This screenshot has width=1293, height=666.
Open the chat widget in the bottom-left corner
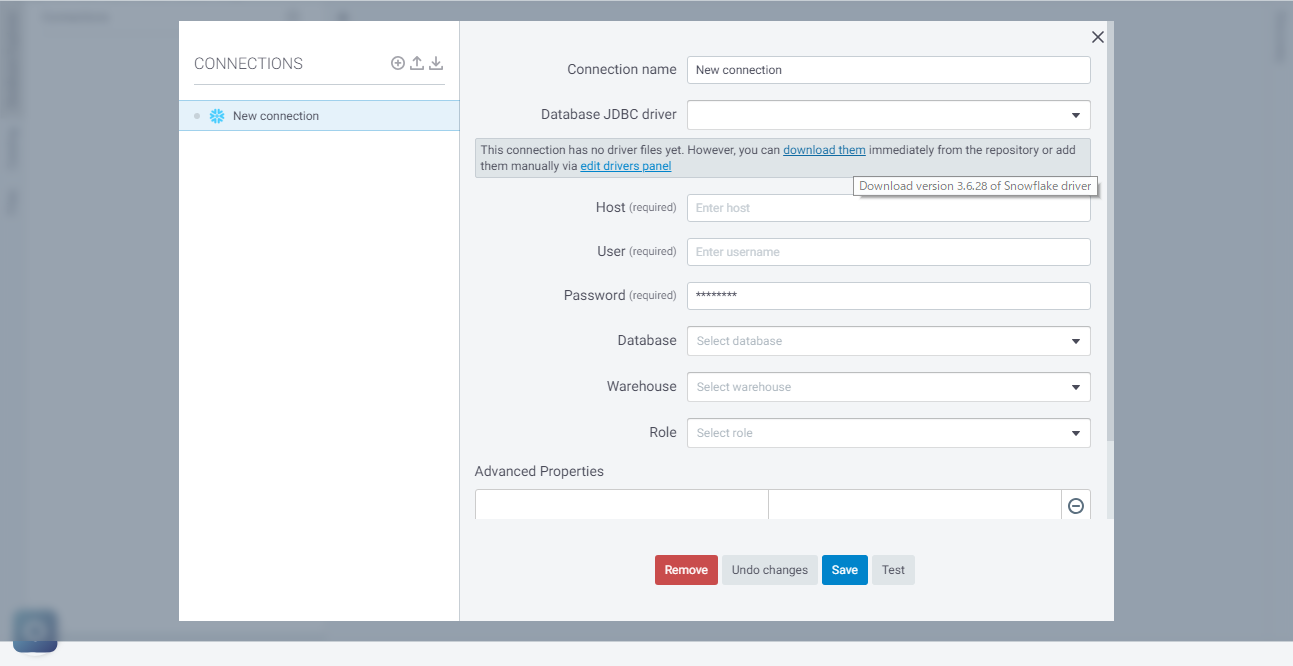[35, 631]
